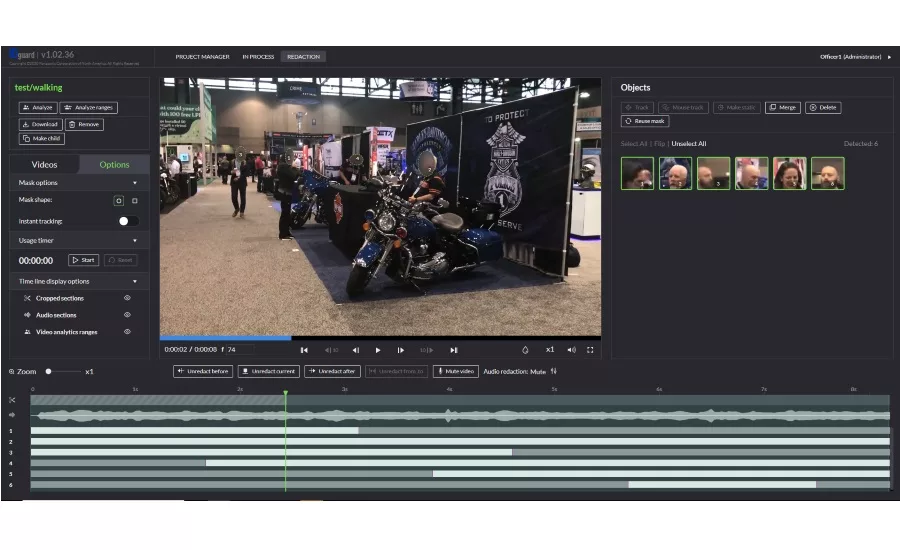Collapse the Usage timer section
The width and height of the screenshot is (900, 550).
[x=135, y=241]
